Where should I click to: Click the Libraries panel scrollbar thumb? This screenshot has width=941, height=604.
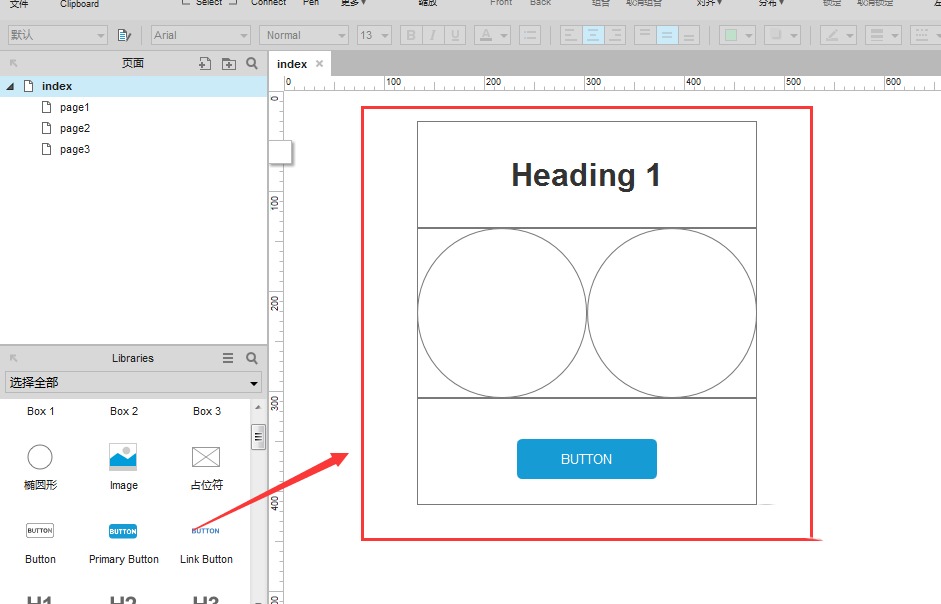[258, 437]
